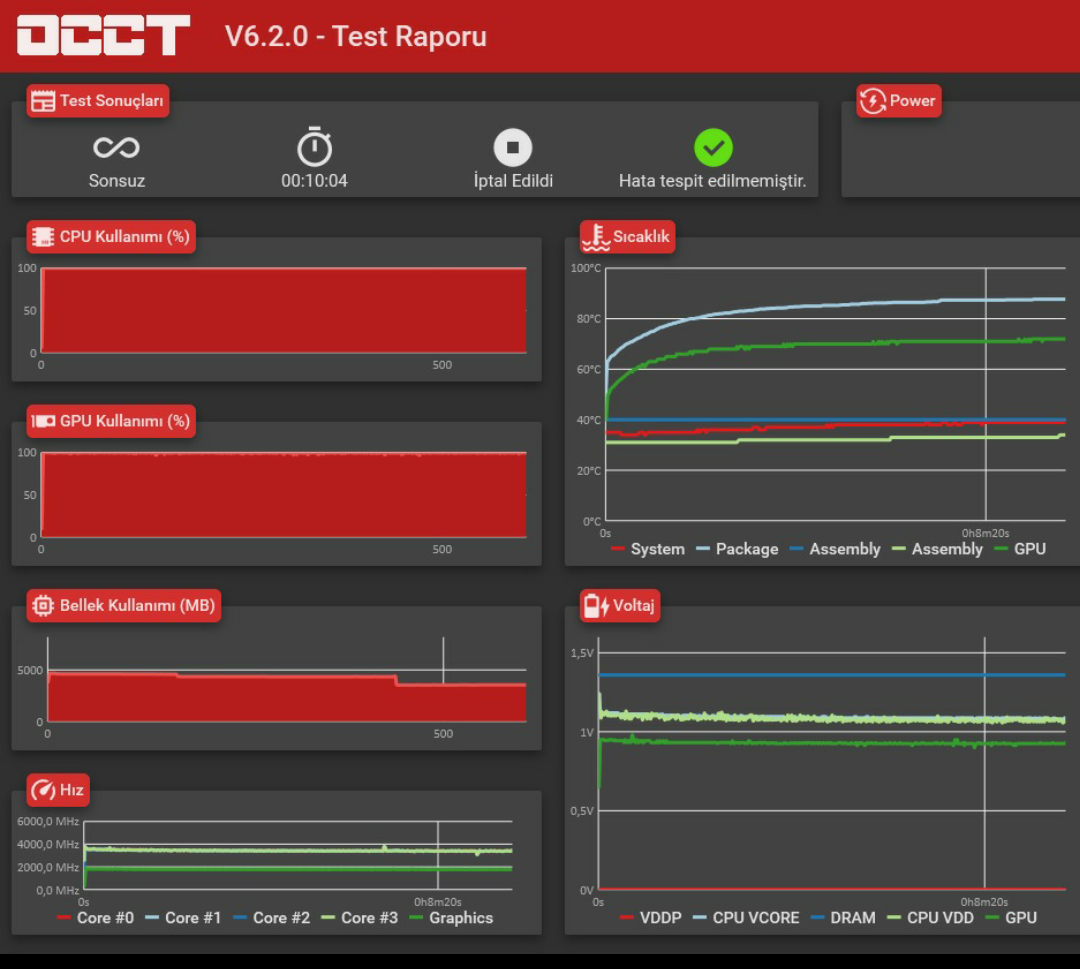Screen dimensions: 1080x969
Task: Click the Sıcaklık thermometer icon
Action: (596, 237)
